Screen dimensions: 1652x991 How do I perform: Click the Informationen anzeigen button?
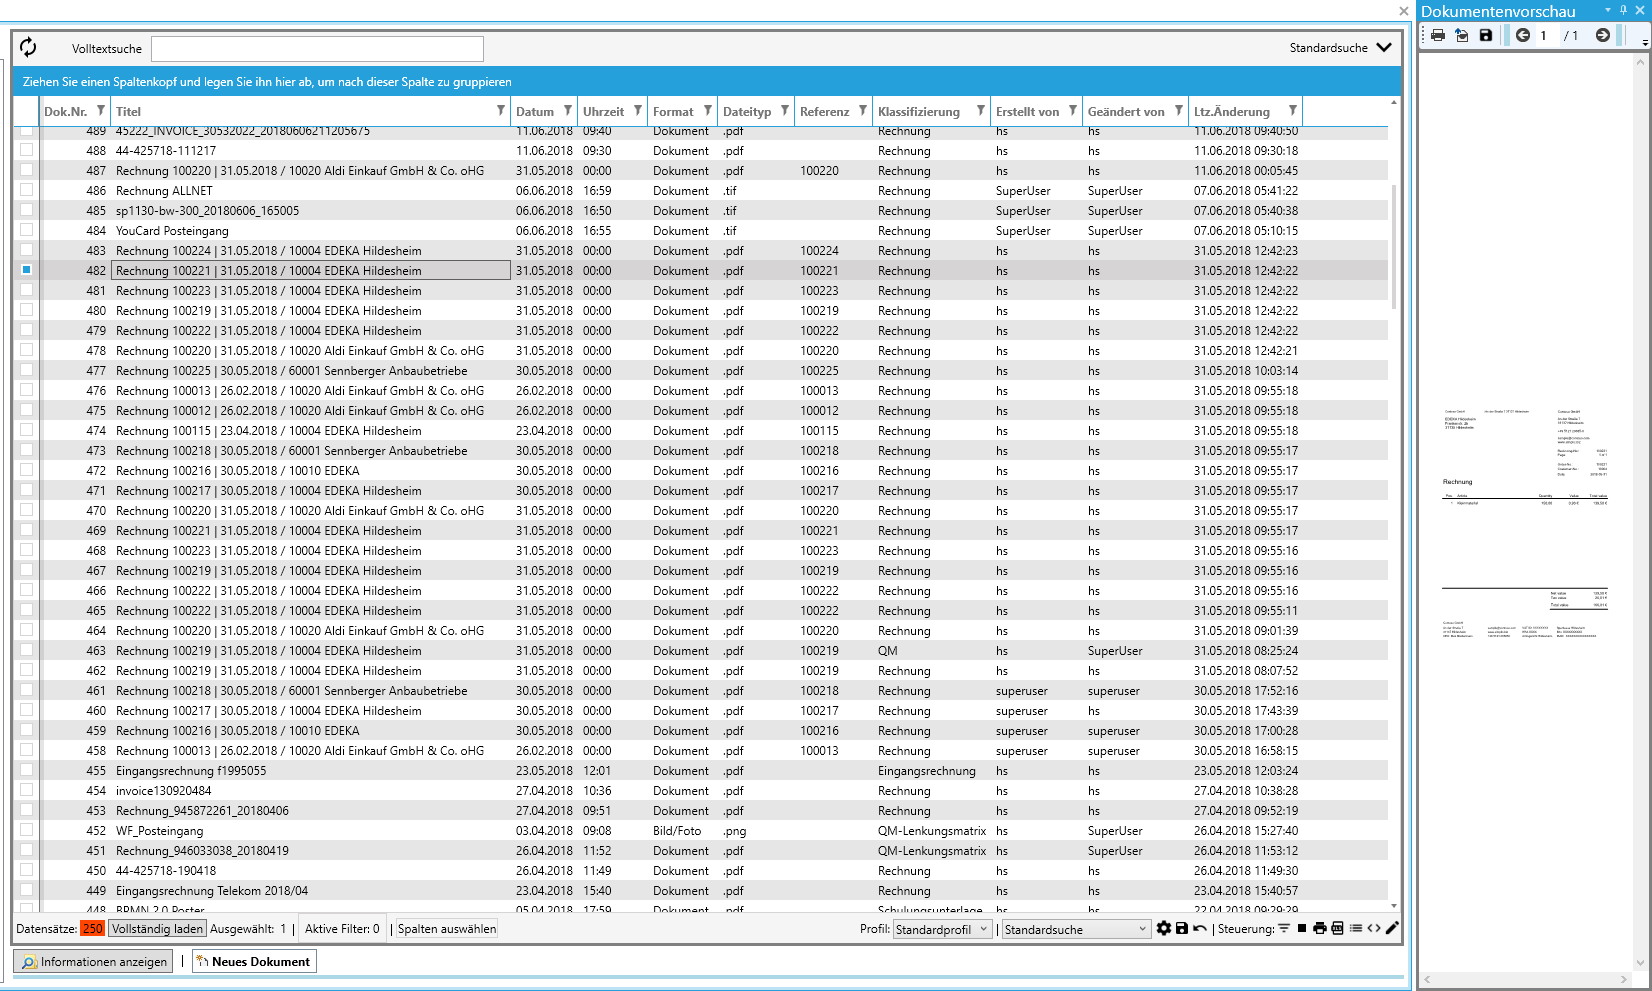[93, 961]
